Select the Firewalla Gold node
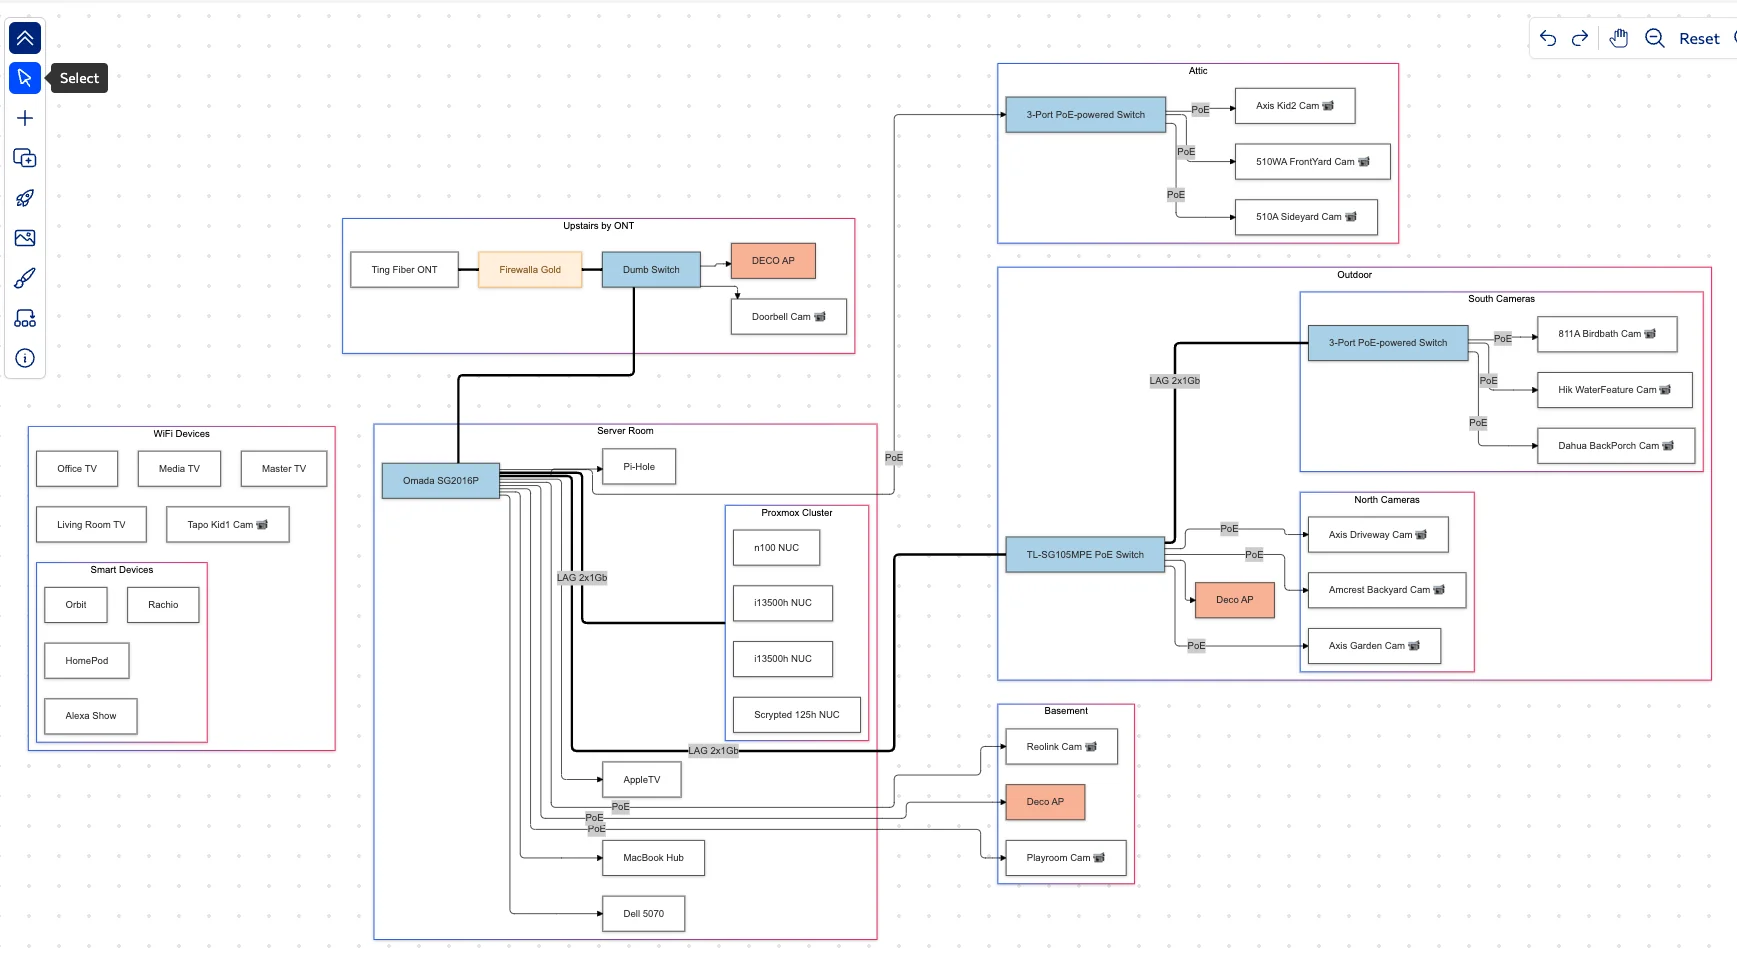This screenshot has width=1737, height=961. (x=530, y=270)
